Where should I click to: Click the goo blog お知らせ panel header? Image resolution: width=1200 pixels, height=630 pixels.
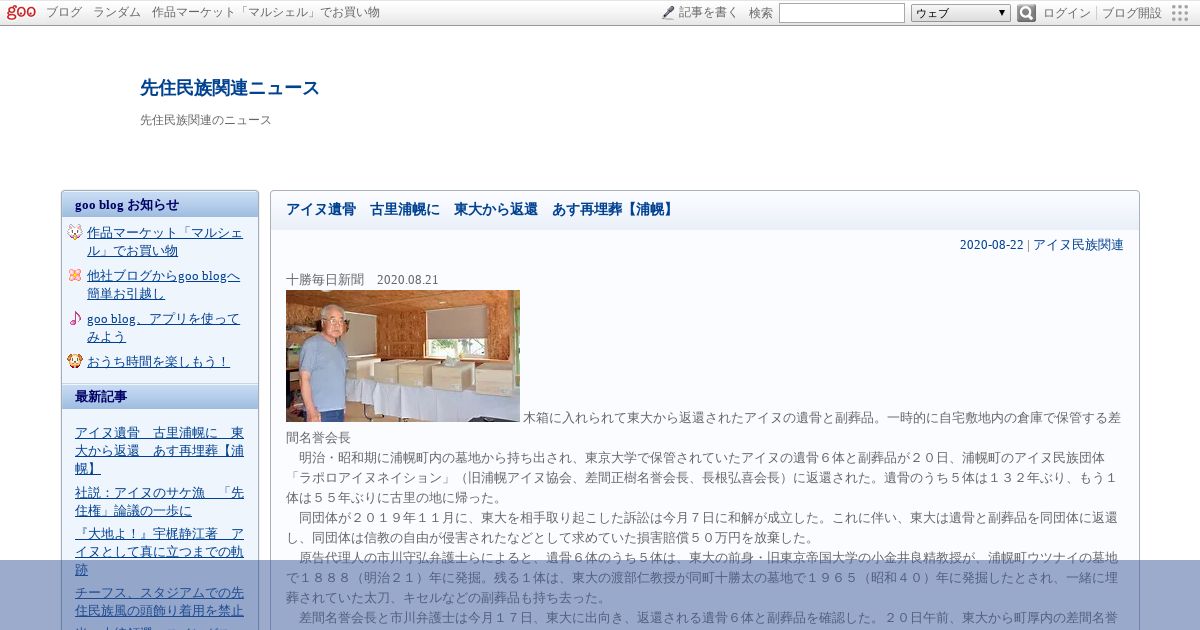(160, 204)
